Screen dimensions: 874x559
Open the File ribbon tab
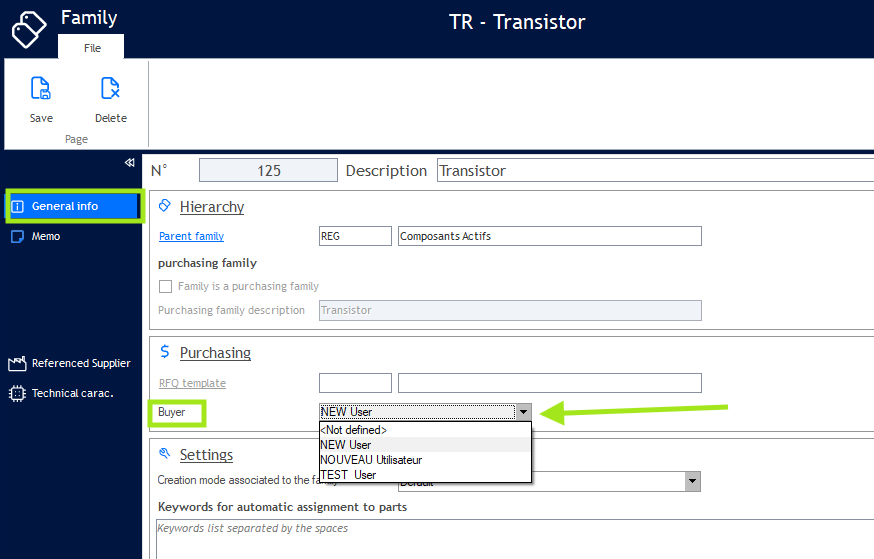tap(91, 48)
